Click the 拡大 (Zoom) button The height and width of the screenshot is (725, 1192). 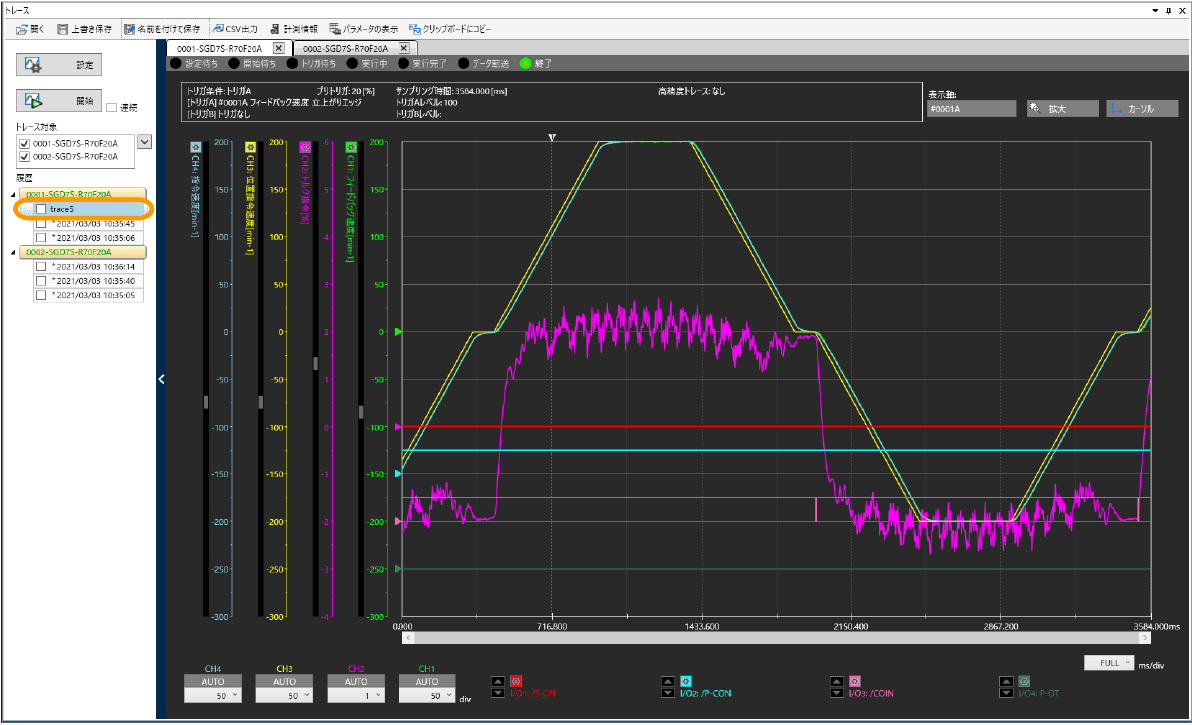(x=1062, y=108)
